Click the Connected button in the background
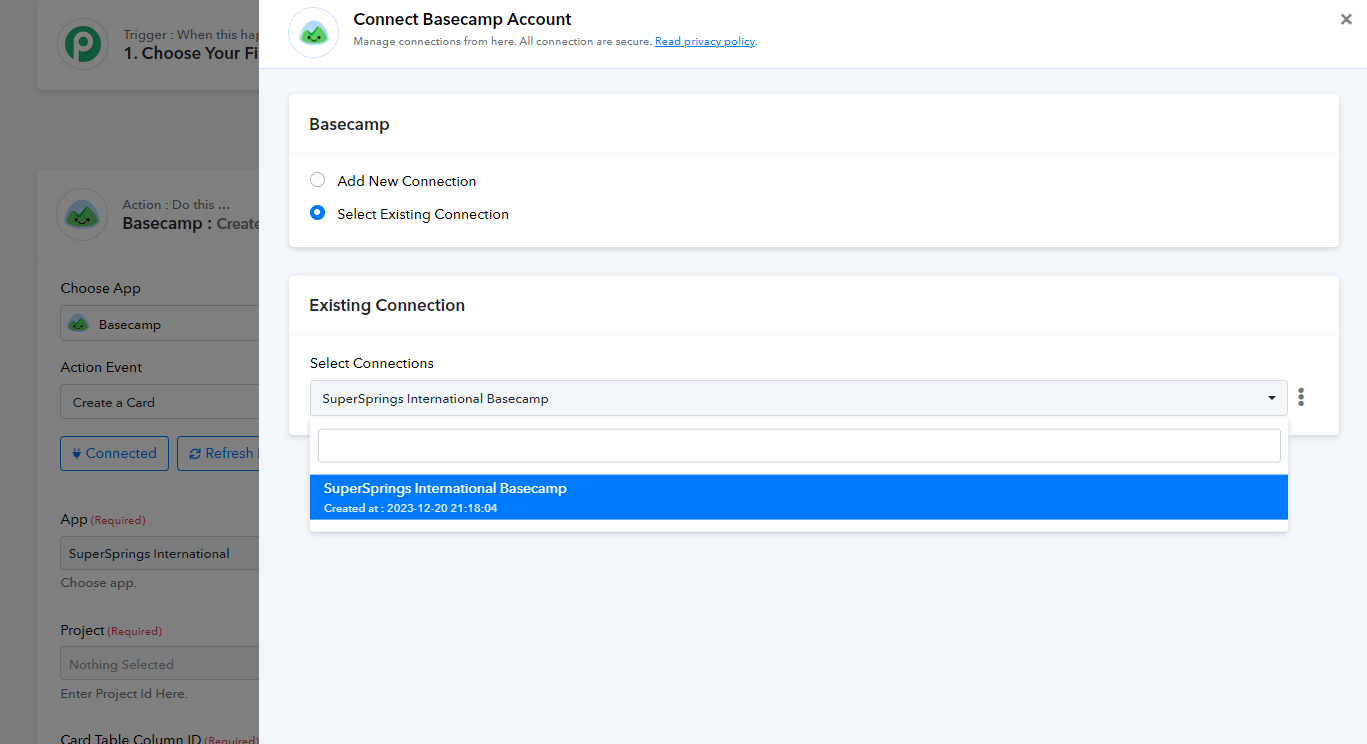 (114, 453)
